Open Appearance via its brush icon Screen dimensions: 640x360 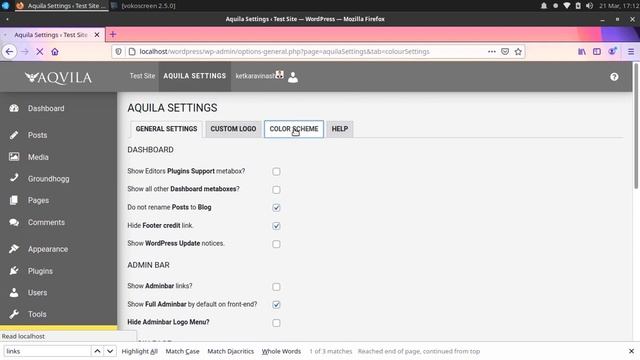[14, 249]
